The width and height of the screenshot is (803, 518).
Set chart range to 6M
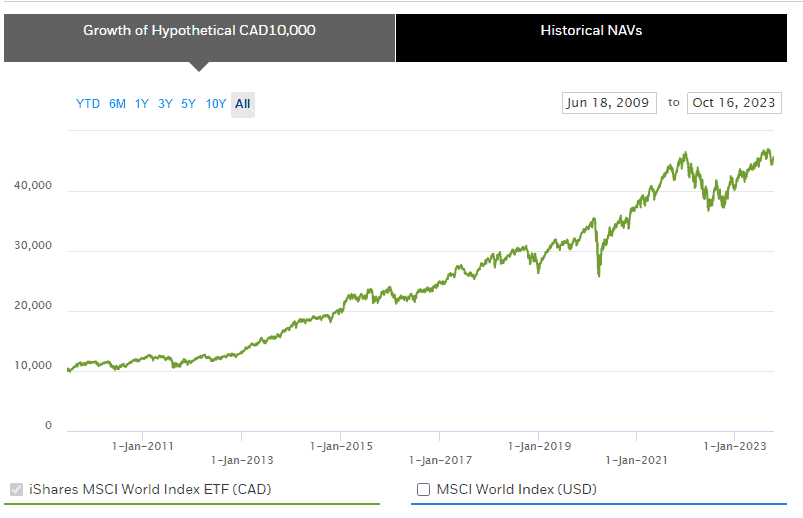(117, 104)
